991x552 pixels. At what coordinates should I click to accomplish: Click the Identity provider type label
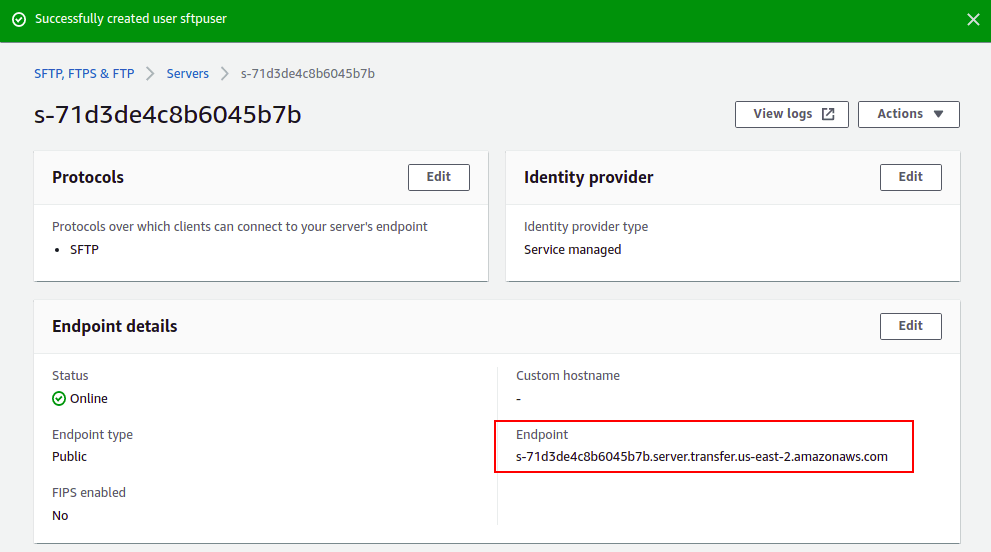586,227
